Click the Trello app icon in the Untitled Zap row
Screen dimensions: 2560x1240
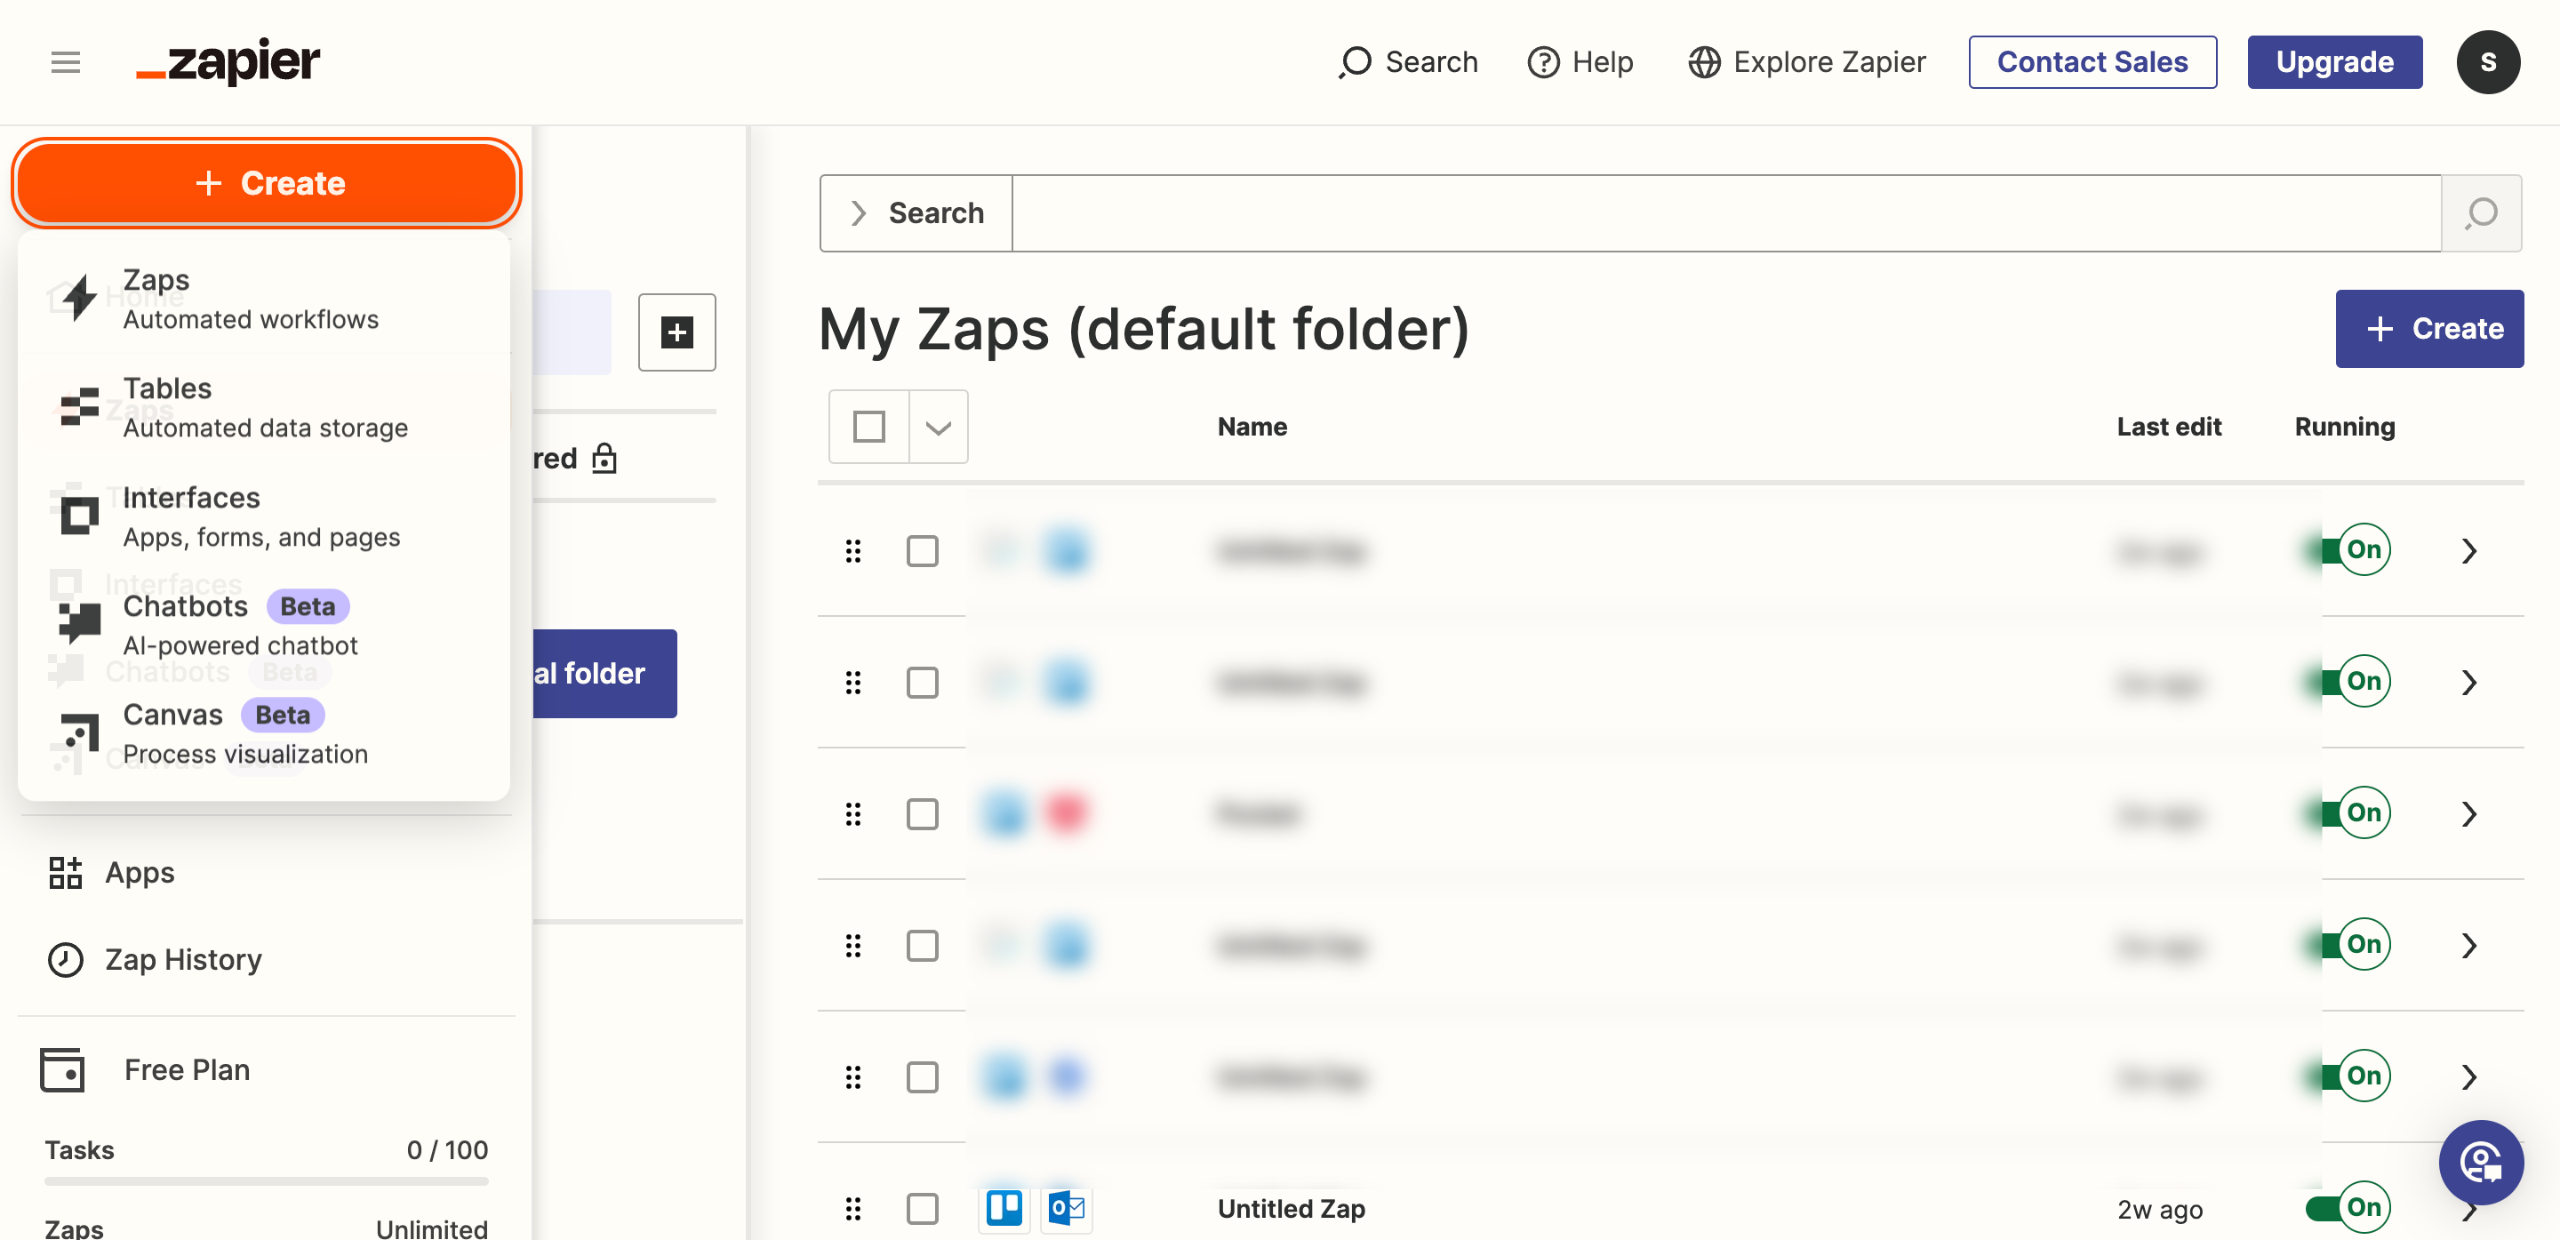[x=1004, y=1208]
